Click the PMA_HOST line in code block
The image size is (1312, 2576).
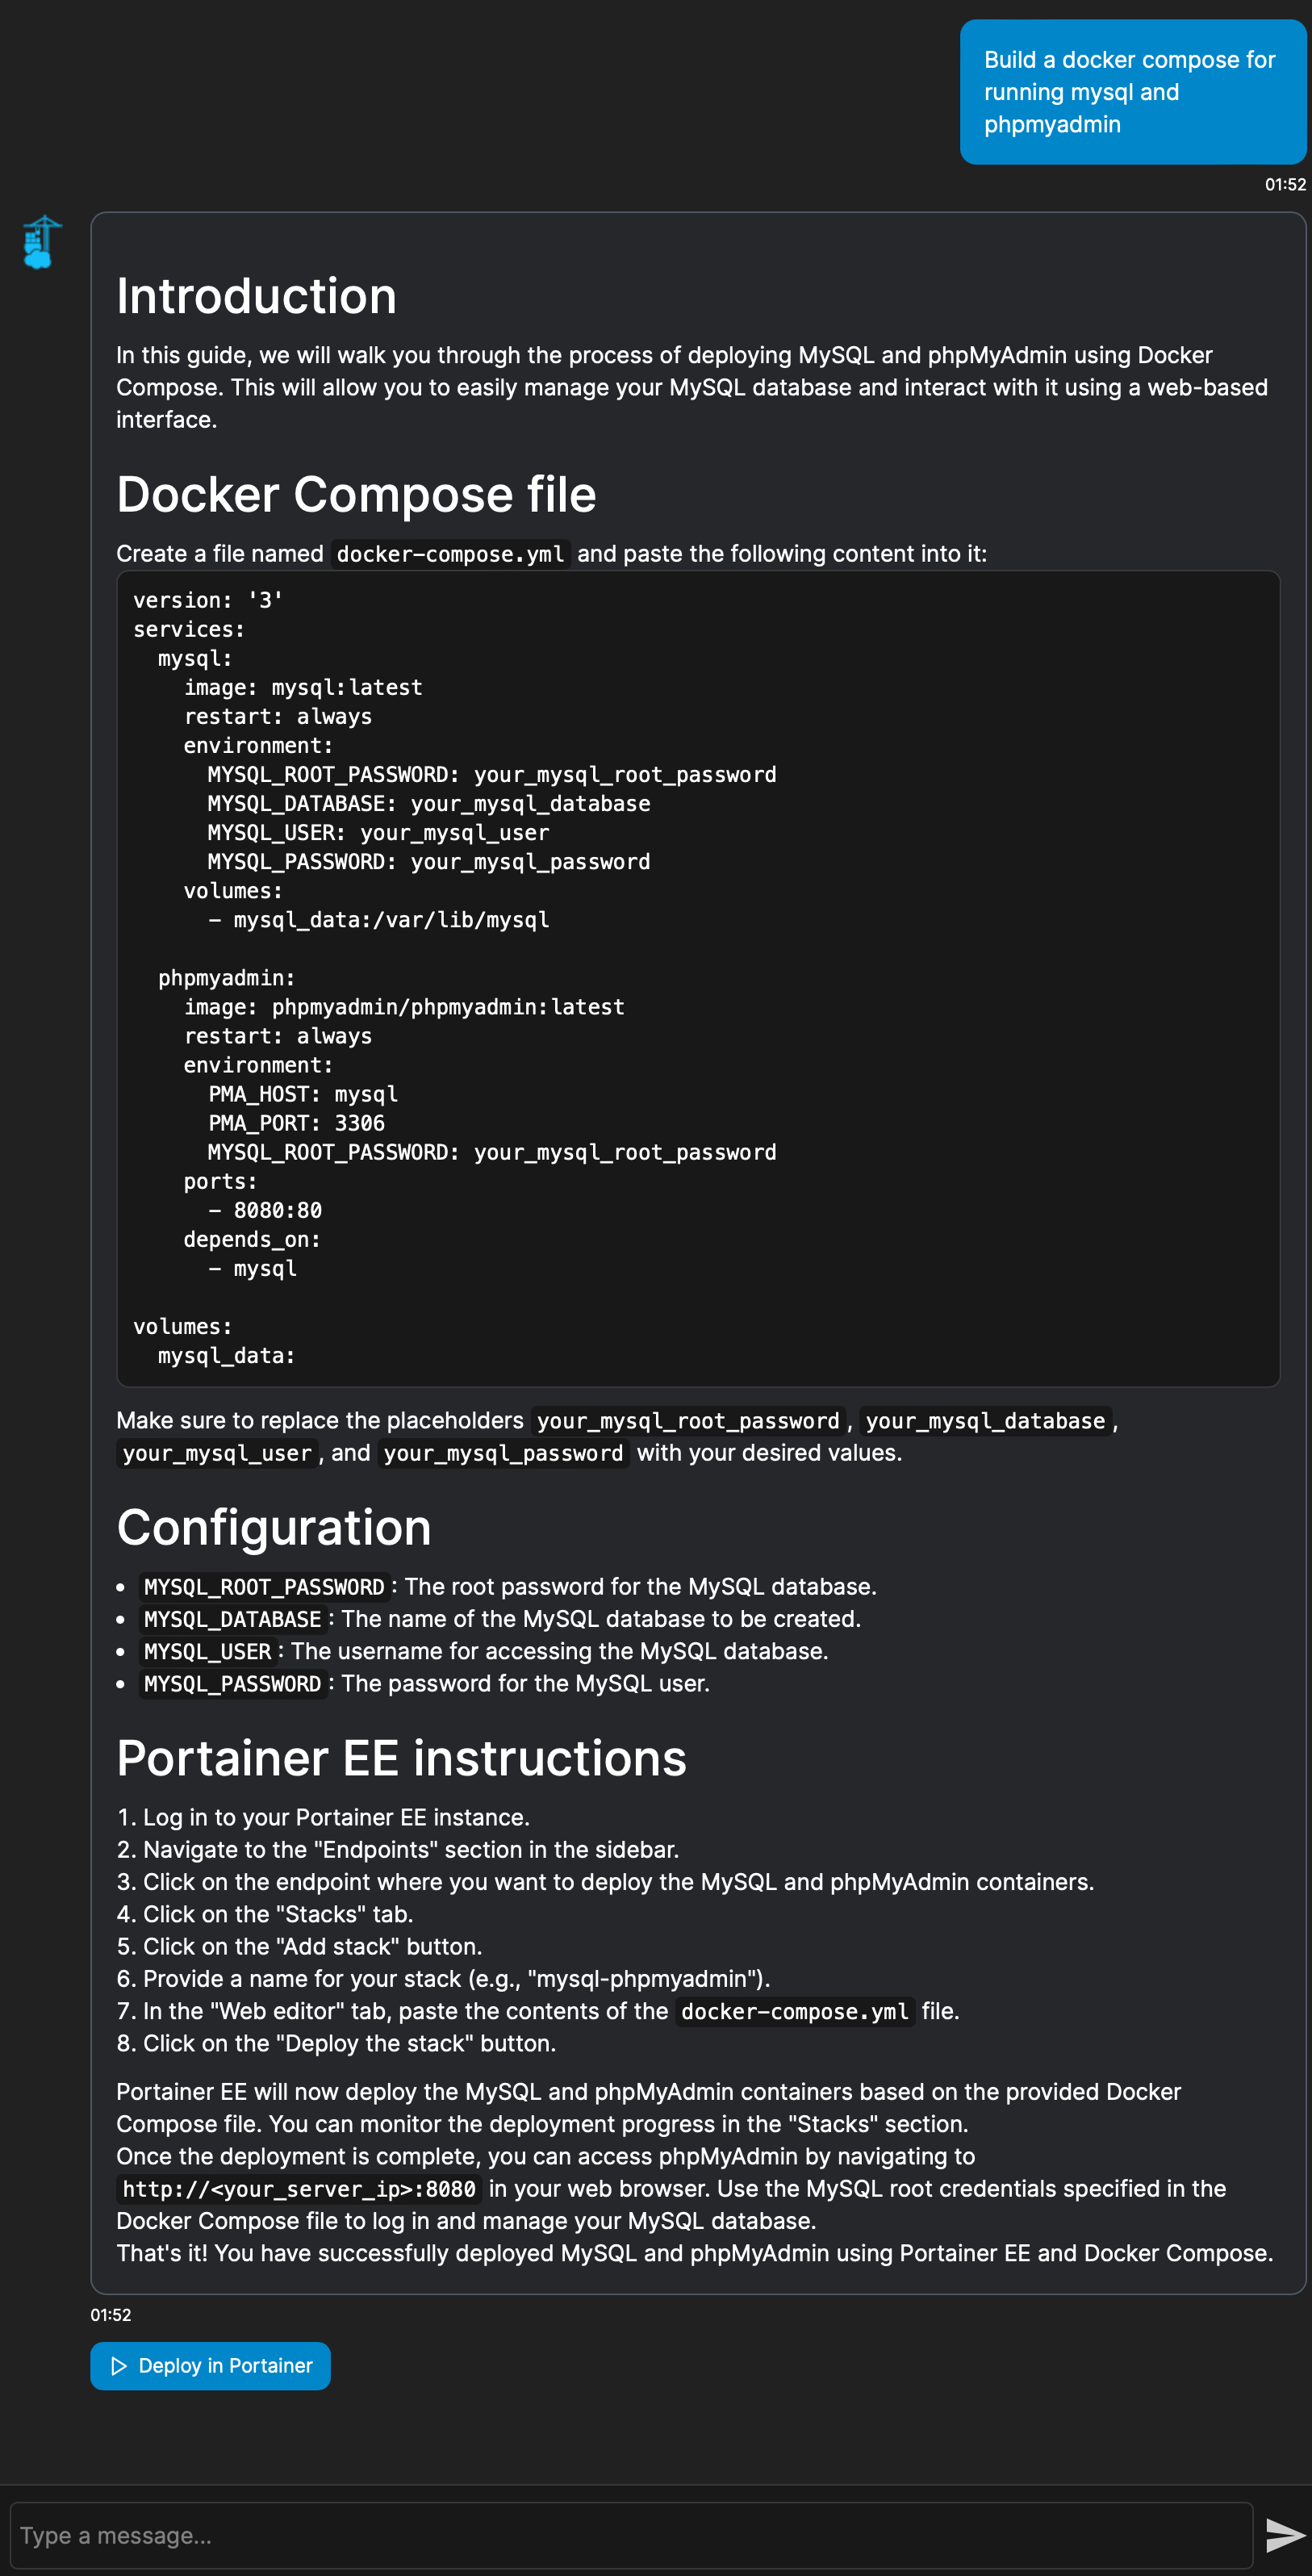[x=302, y=1094]
